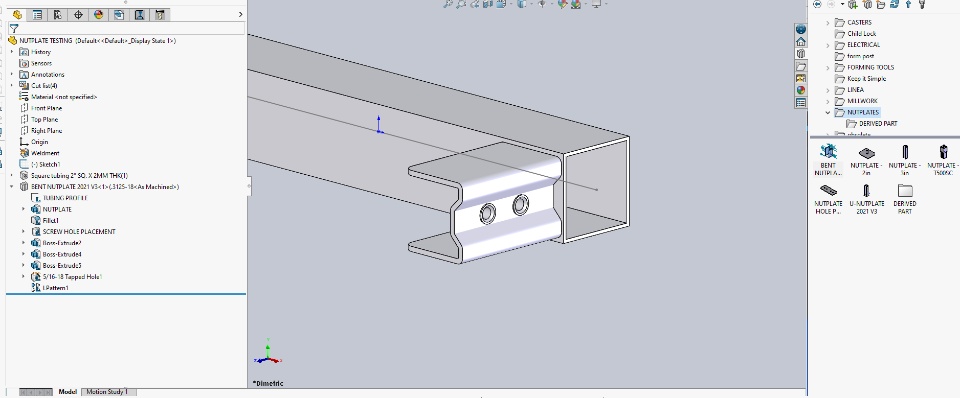
Task: Click the Apply Scene icon
Action: [576, 4]
